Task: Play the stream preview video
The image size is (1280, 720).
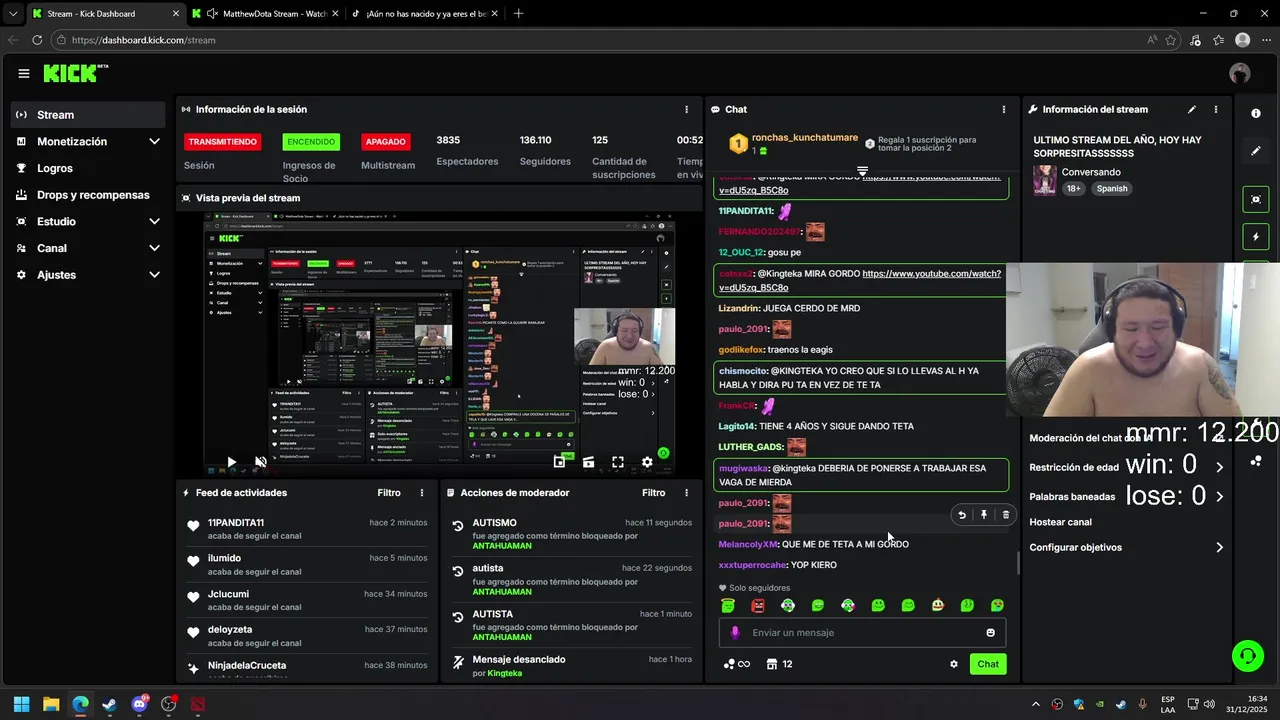Action: (231, 462)
